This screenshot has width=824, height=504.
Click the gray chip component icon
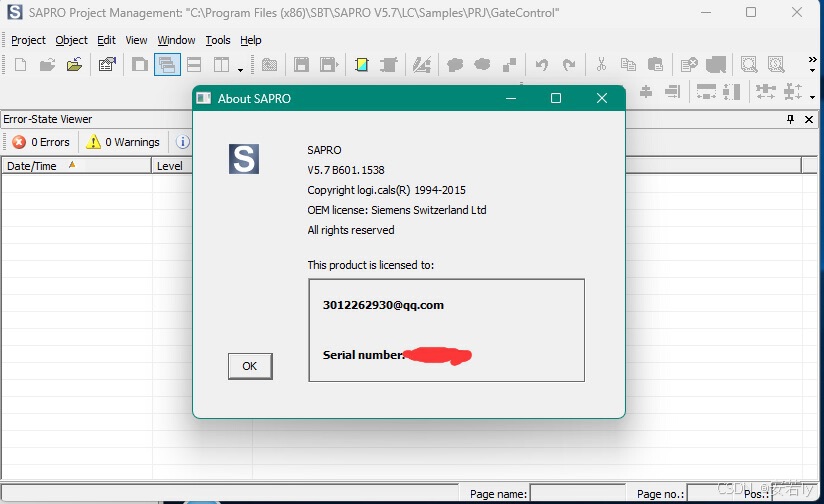point(389,65)
